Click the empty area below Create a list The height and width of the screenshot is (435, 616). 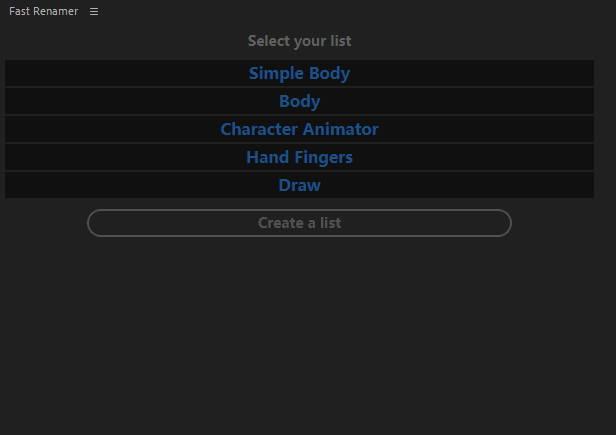[299, 330]
